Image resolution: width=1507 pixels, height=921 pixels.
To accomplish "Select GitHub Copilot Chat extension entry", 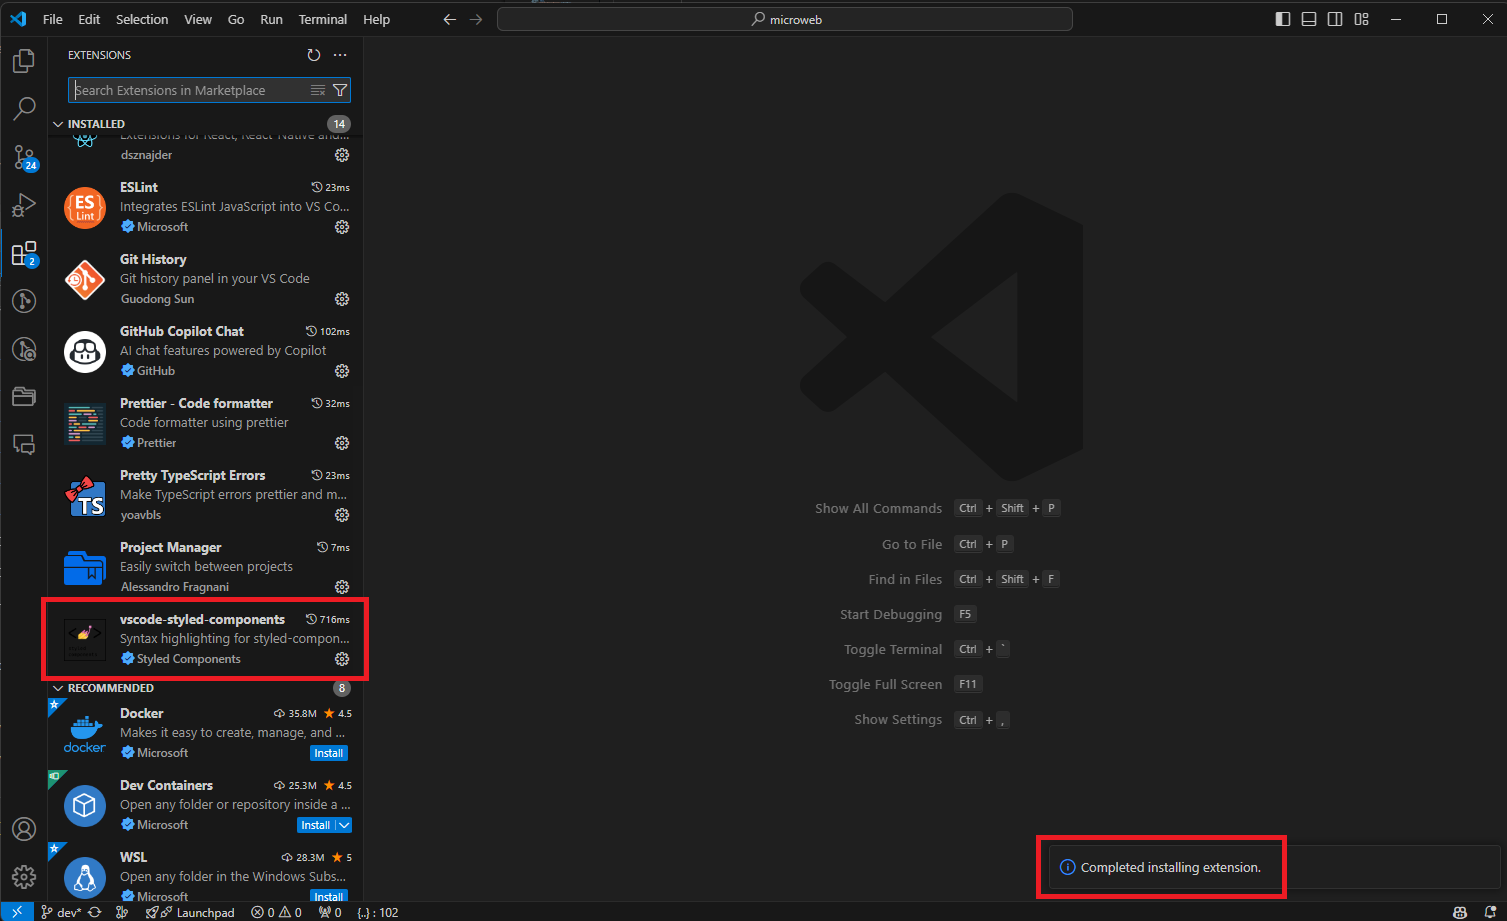I will [205, 351].
